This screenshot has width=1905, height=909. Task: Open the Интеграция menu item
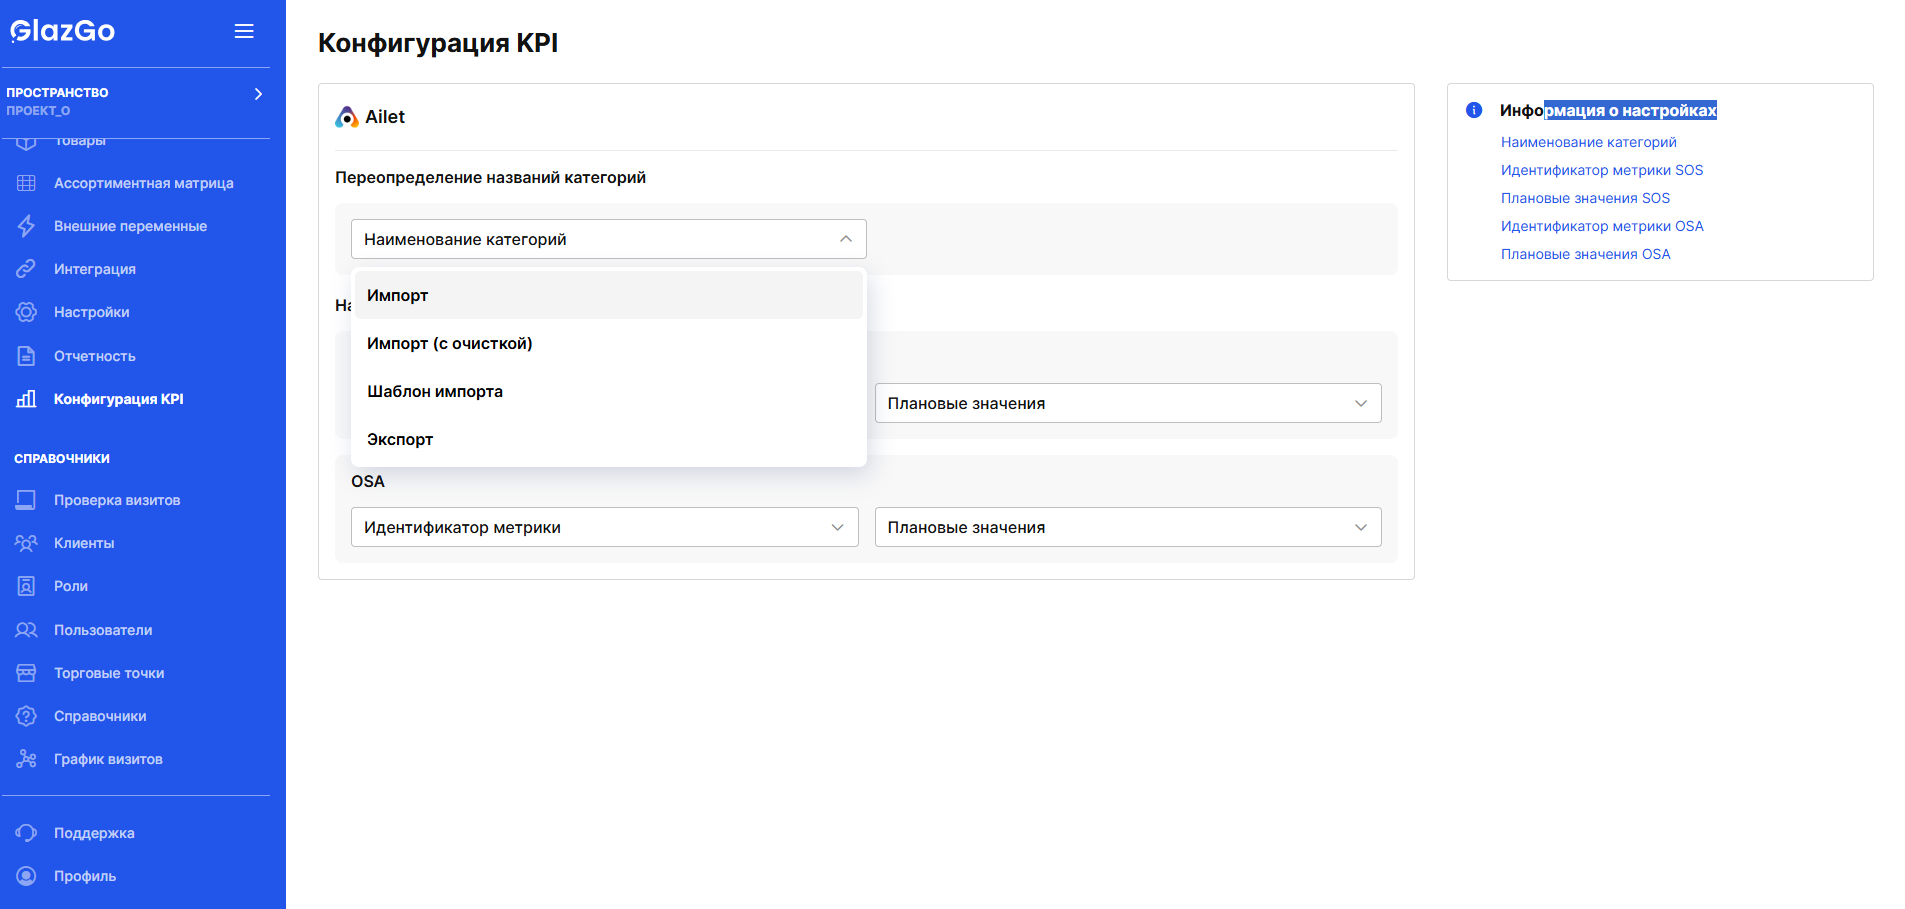95,269
